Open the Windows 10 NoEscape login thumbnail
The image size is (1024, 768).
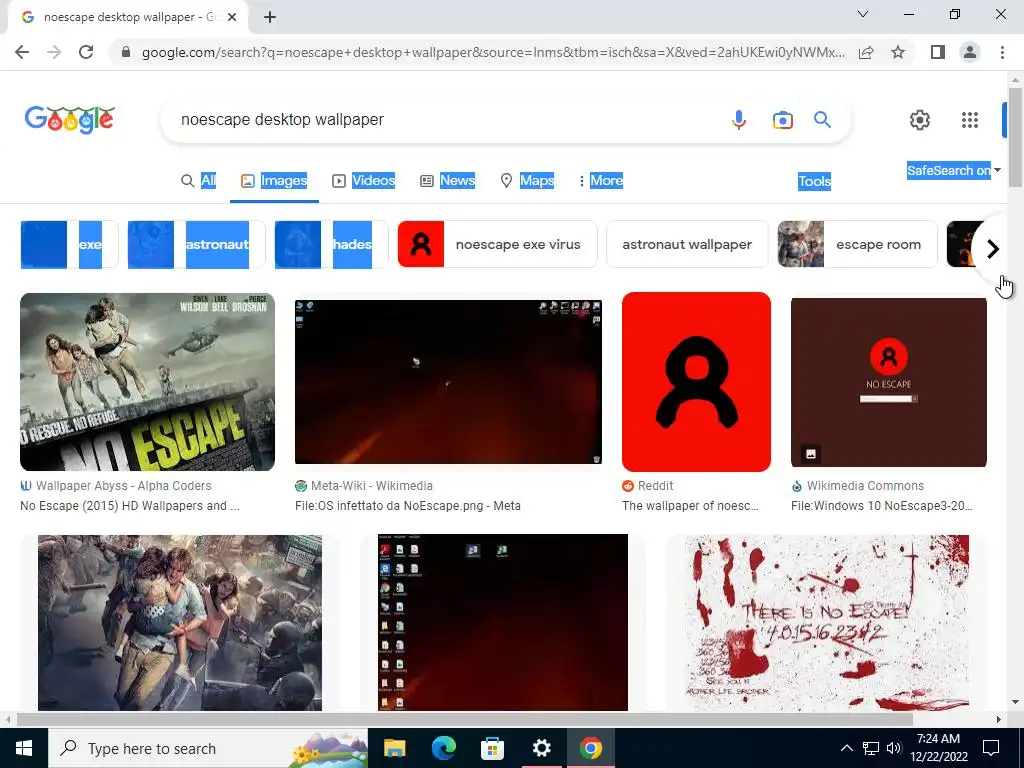pyautogui.click(x=889, y=382)
